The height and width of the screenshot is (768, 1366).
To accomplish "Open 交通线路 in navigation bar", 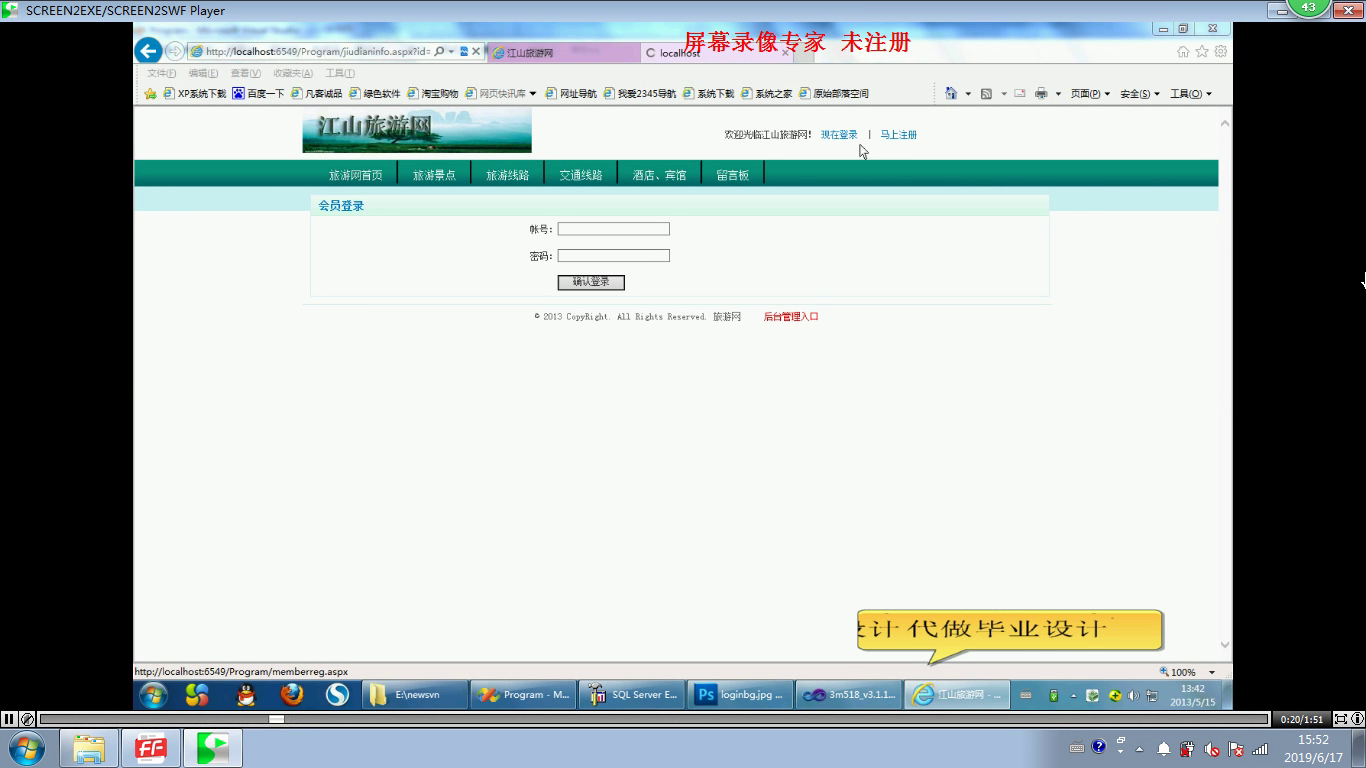I will click(580, 175).
